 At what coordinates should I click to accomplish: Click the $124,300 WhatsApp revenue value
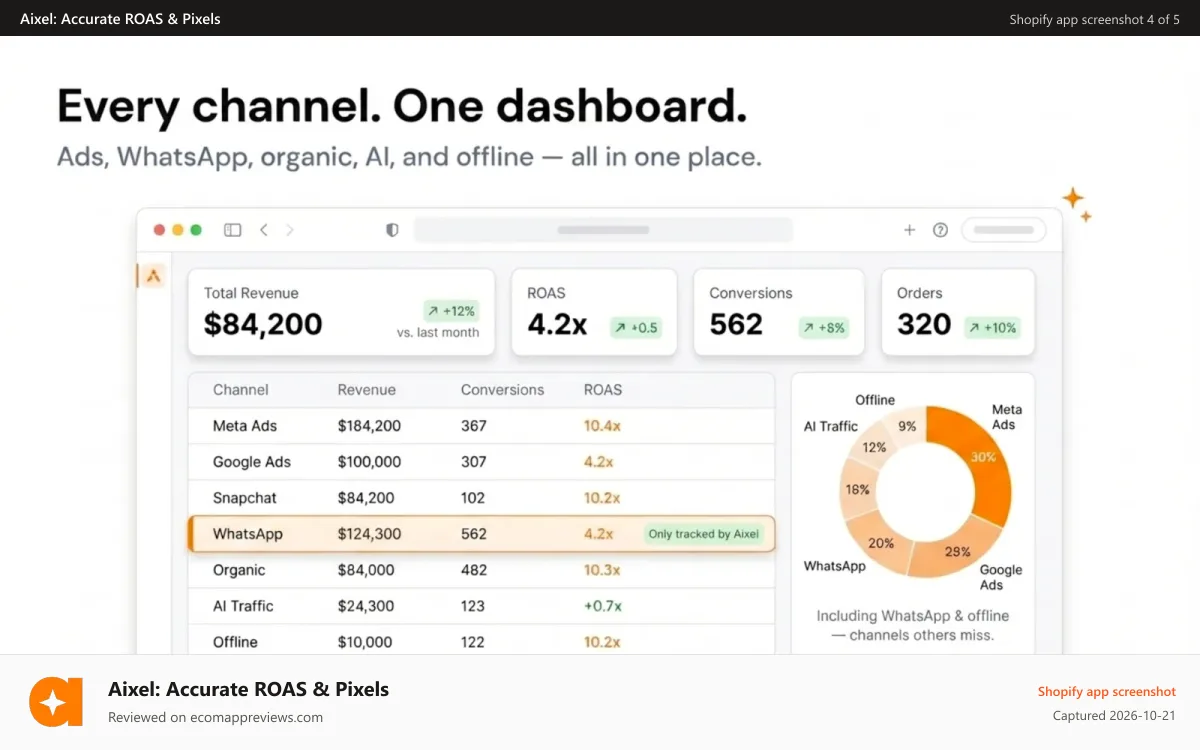(x=369, y=534)
